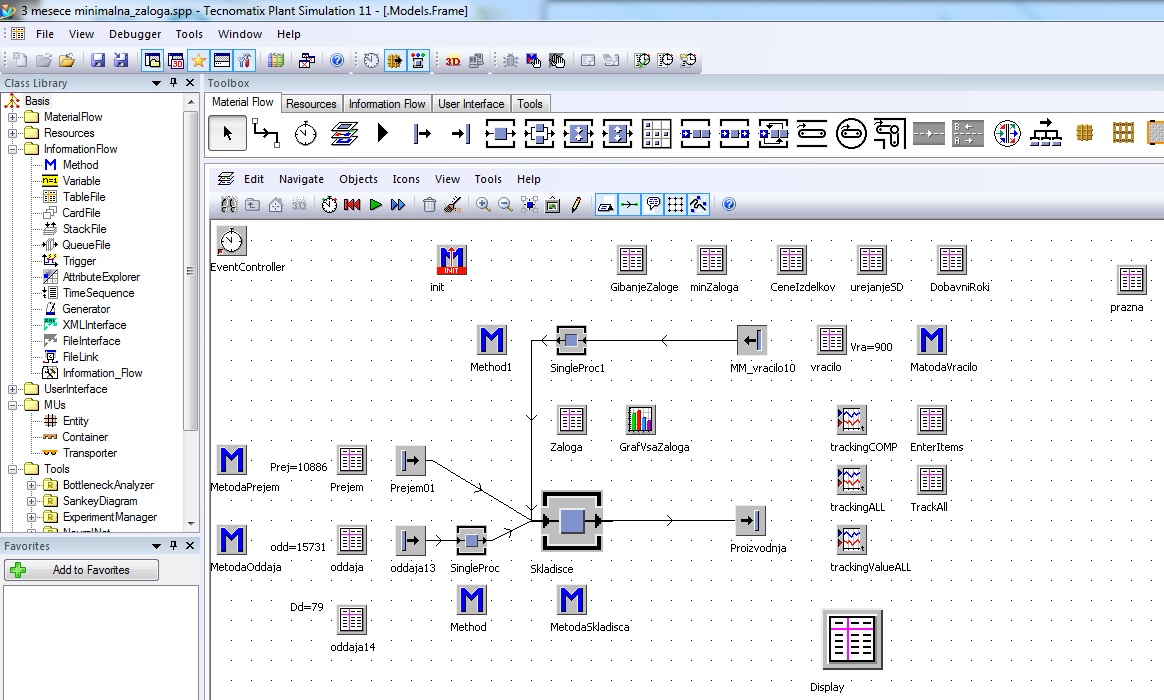Expand the MaterialFlow folder
1164x700 pixels.
[14, 117]
